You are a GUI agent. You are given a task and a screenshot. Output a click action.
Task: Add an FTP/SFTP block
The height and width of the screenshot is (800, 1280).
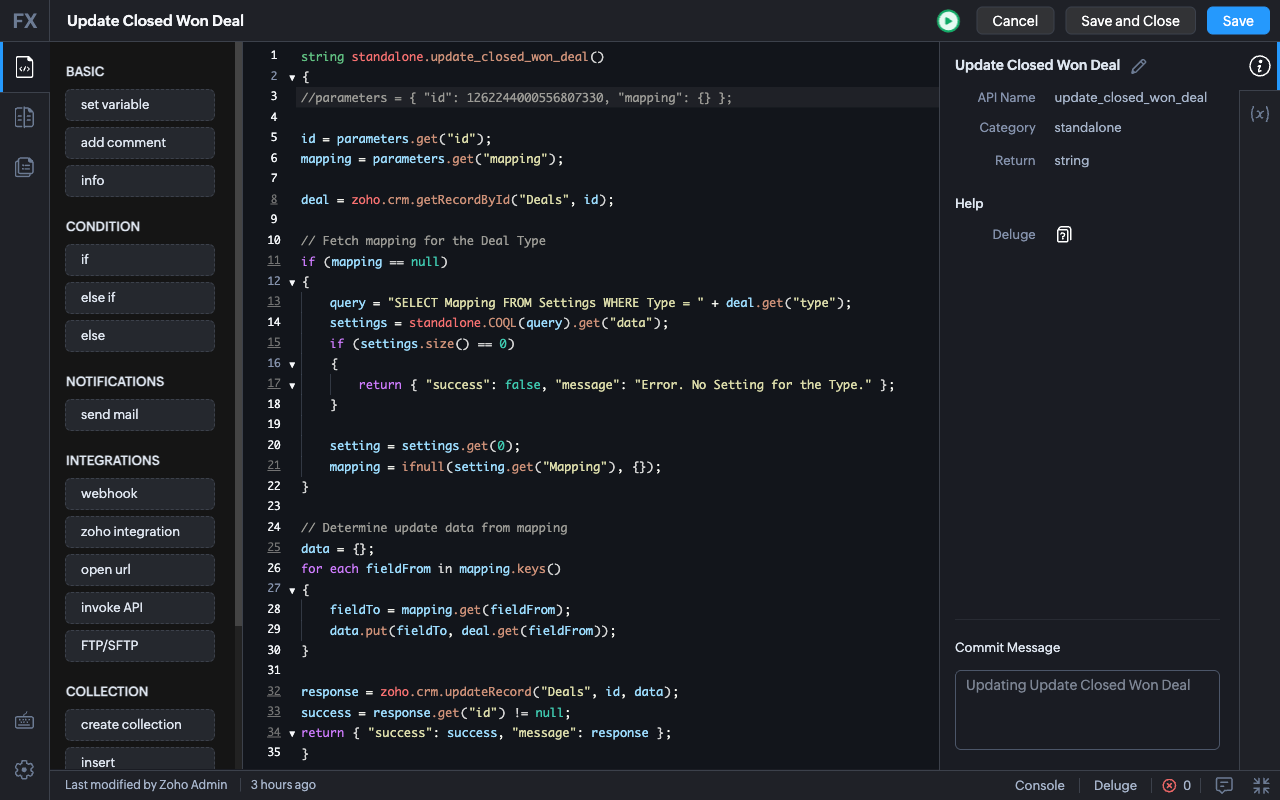pos(140,646)
